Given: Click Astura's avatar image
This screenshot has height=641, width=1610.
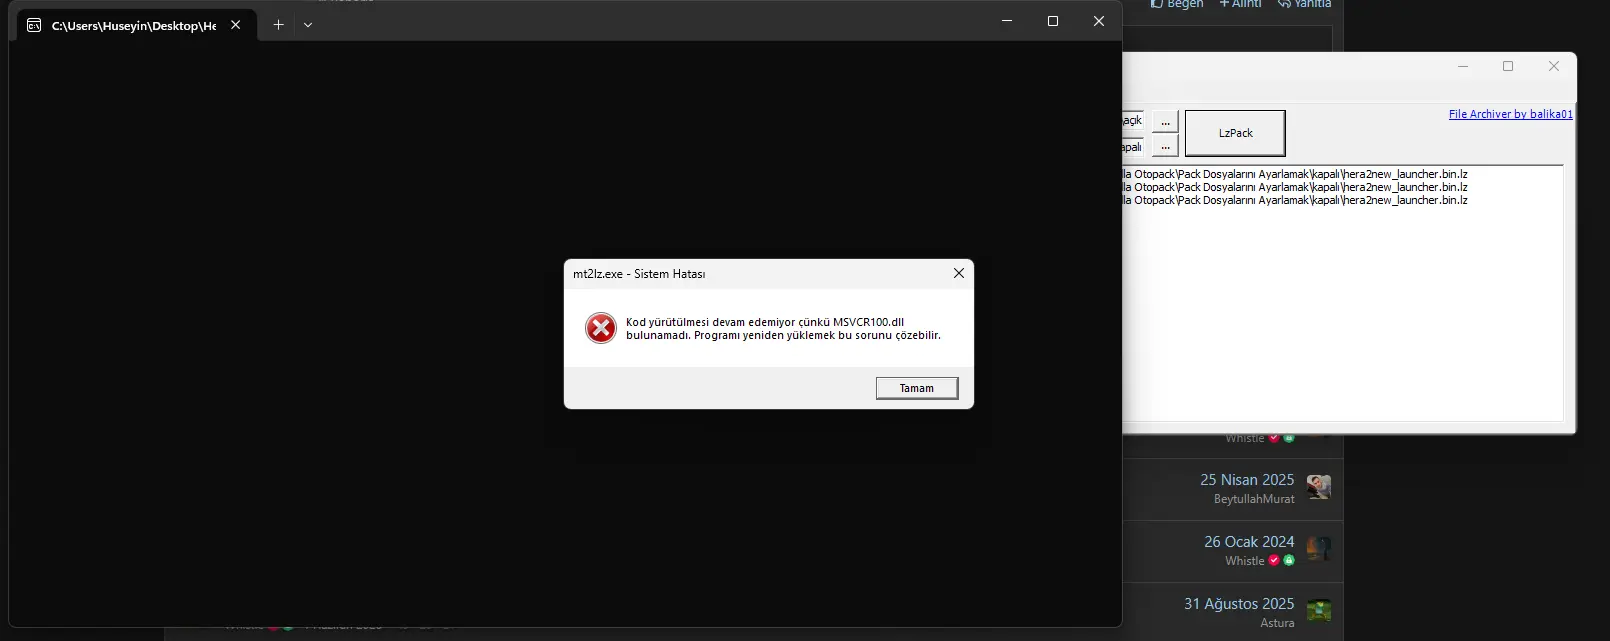Looking at the screenshot, I should 1319,611.
